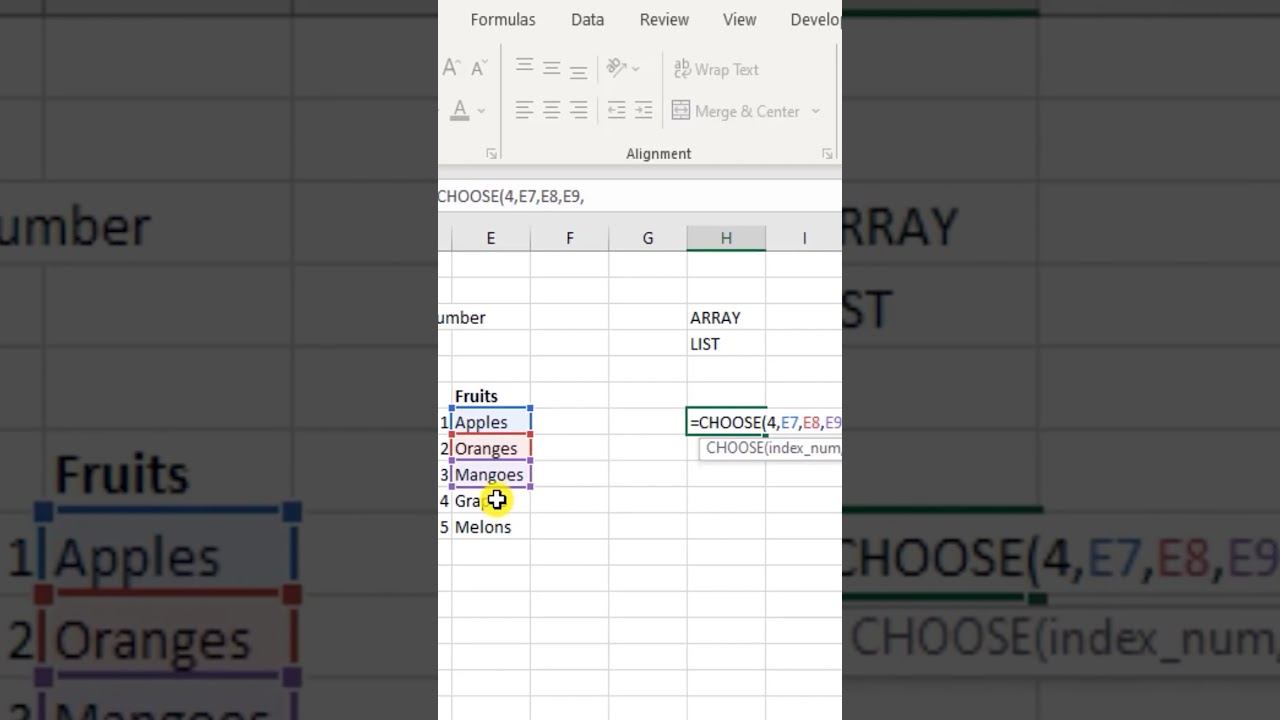This screenshot has width=1280, height=720.
Task: Select the Melons cell
Action: click(x=491, y=526)
